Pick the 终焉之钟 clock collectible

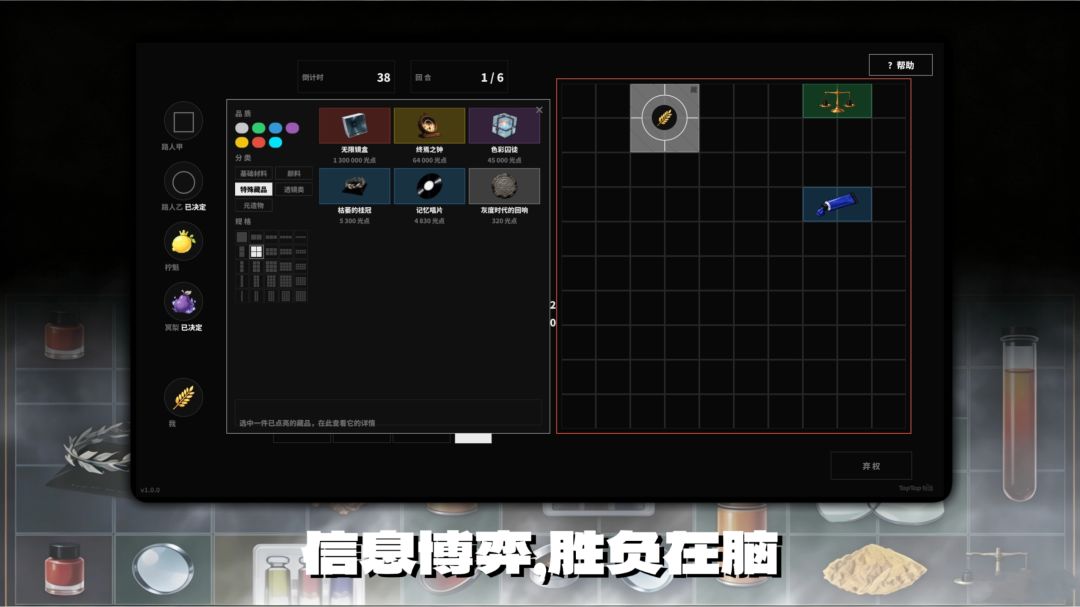coord(429,125)
